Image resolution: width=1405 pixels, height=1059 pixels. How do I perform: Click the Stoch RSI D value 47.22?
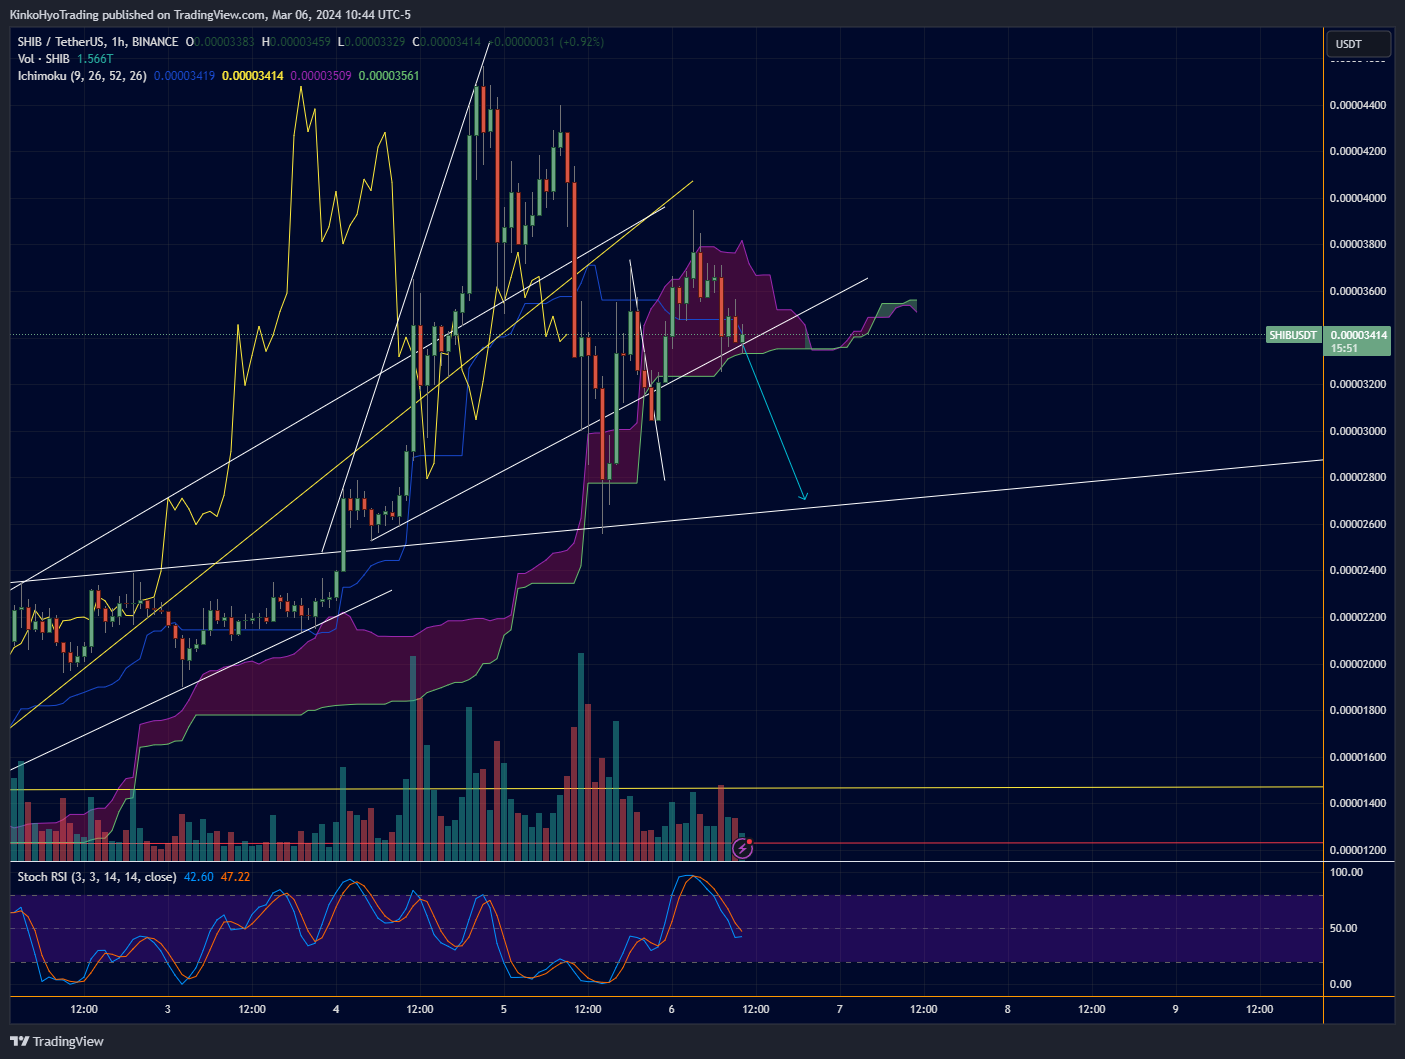(x=235, y=877)
